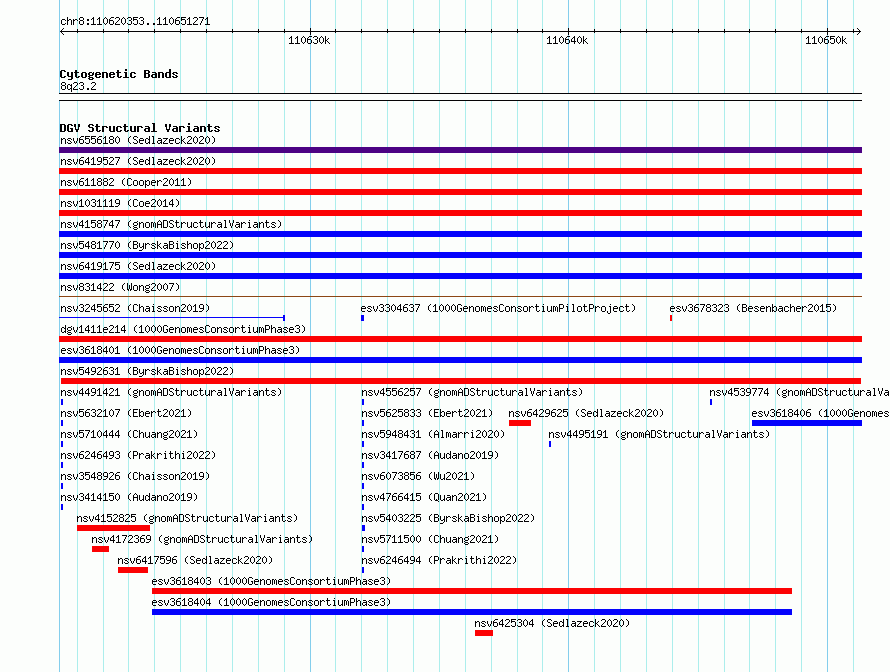Click the red bar under nsv6417596

(133, 570)
